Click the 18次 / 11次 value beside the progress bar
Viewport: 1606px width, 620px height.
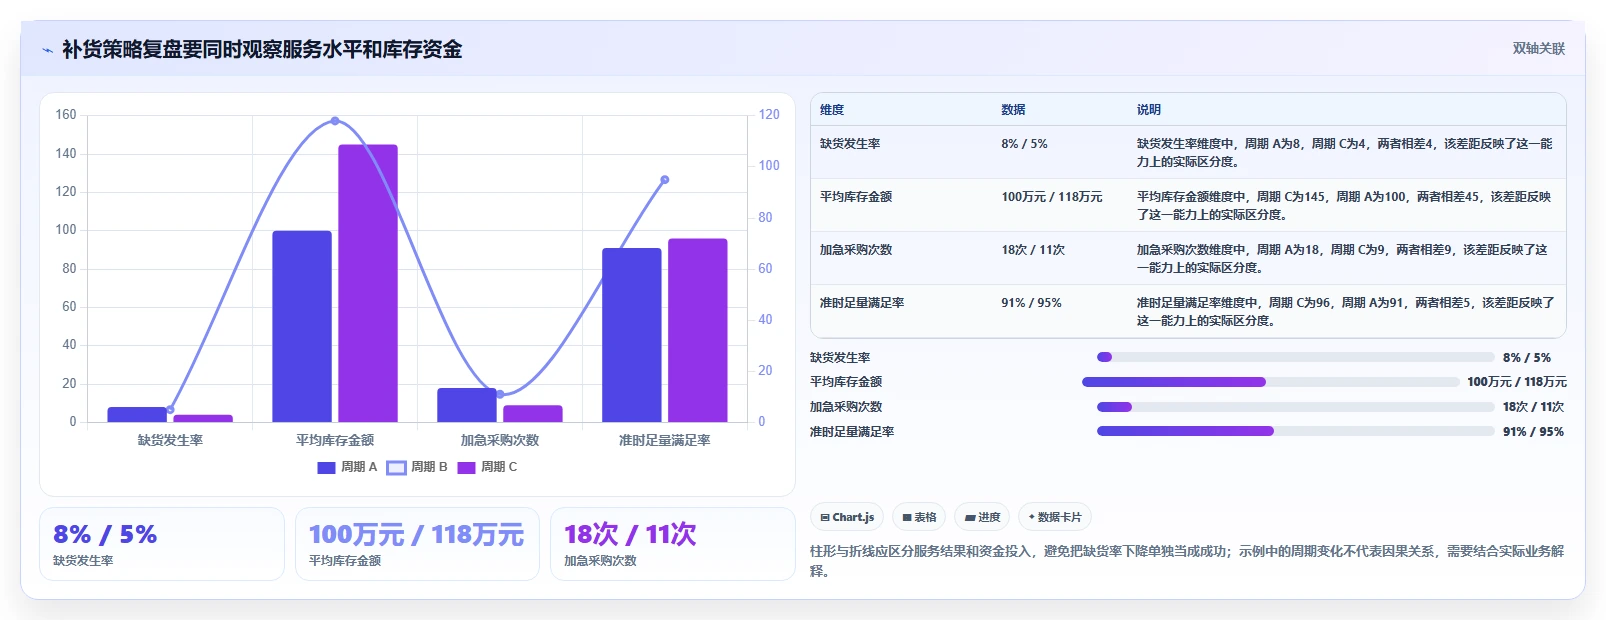[1533, 407]
